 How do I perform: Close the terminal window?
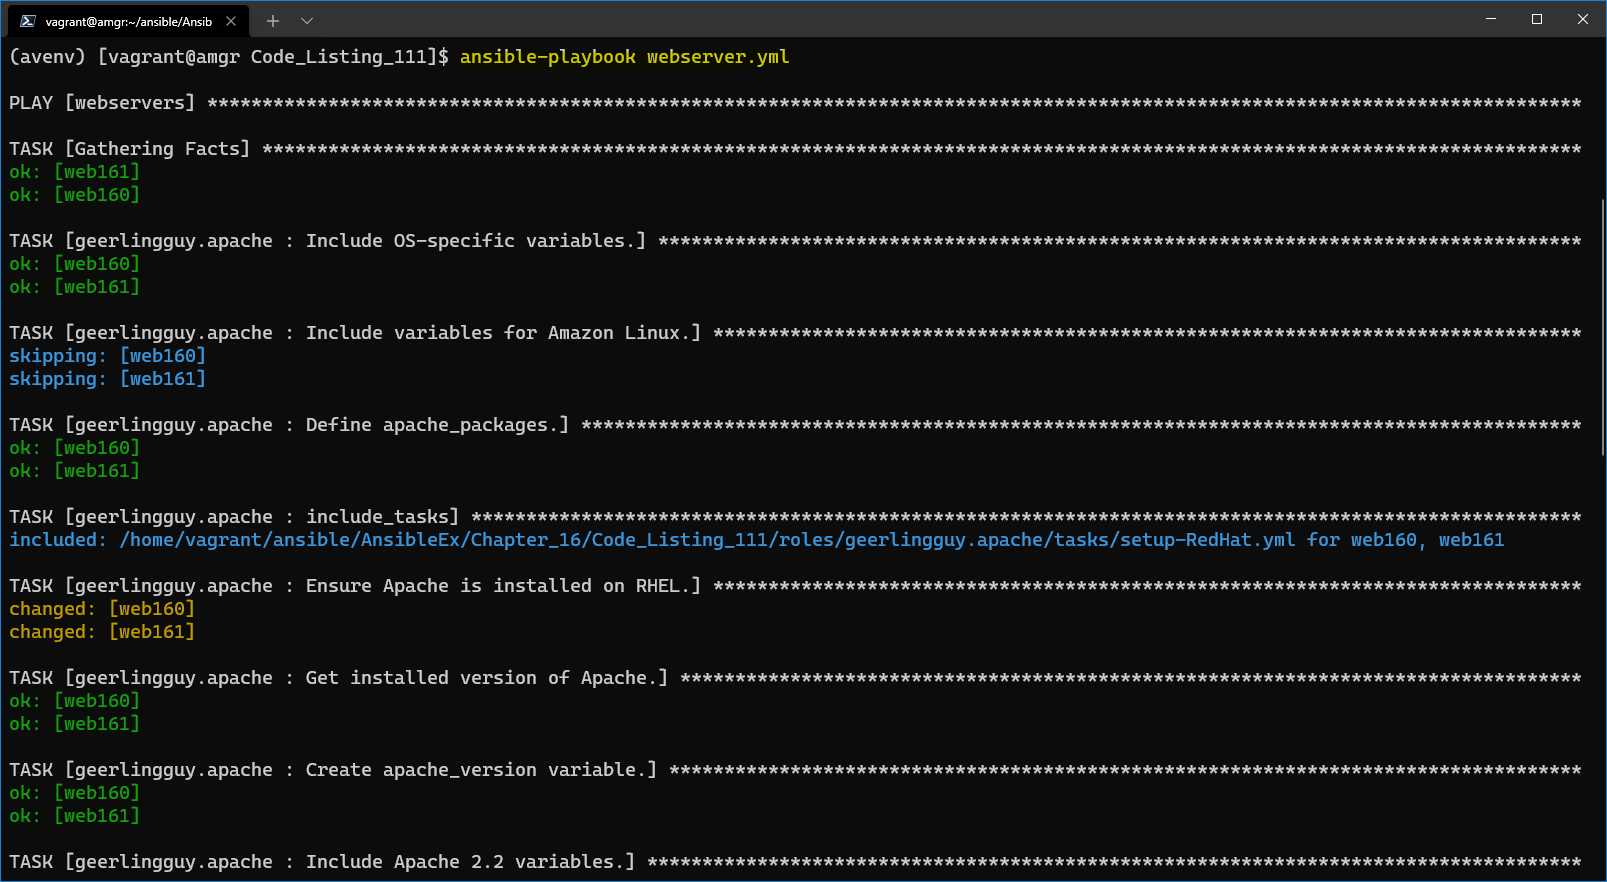tap(1583, 19)
